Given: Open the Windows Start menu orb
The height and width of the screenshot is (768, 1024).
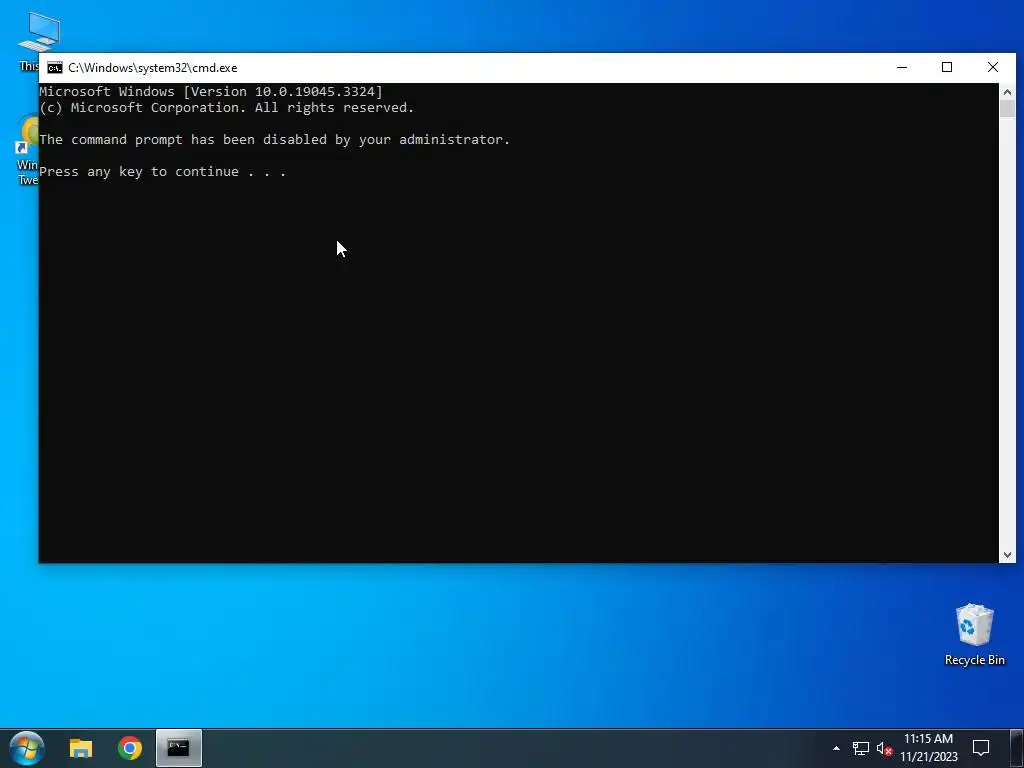Looking at the screenshot, I should (27, 748).
